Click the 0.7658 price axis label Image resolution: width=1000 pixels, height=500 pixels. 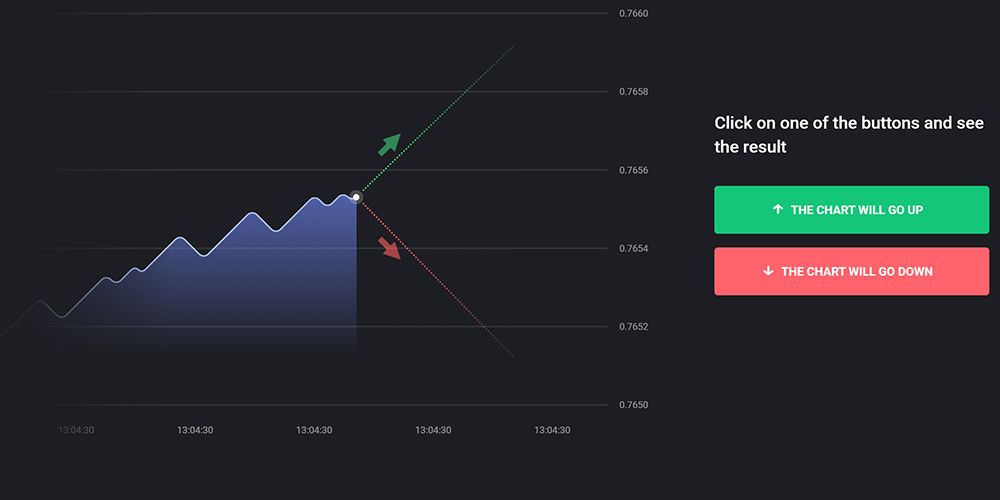634,92
